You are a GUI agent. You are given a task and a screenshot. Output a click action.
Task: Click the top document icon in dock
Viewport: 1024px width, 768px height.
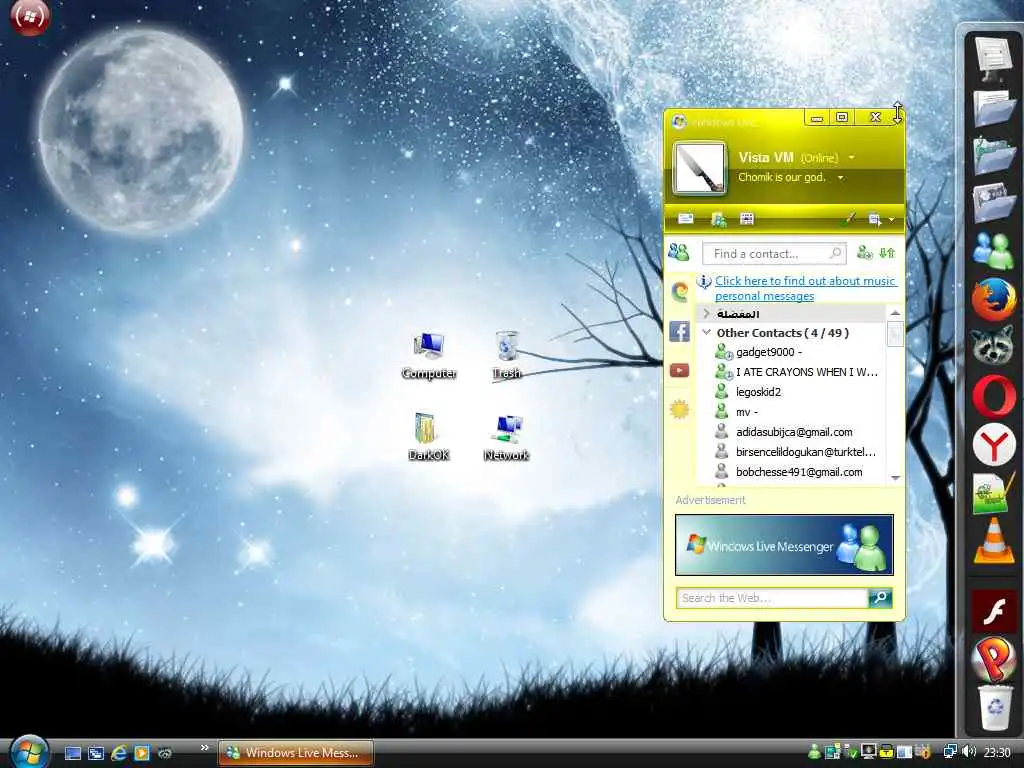(993, 57)
